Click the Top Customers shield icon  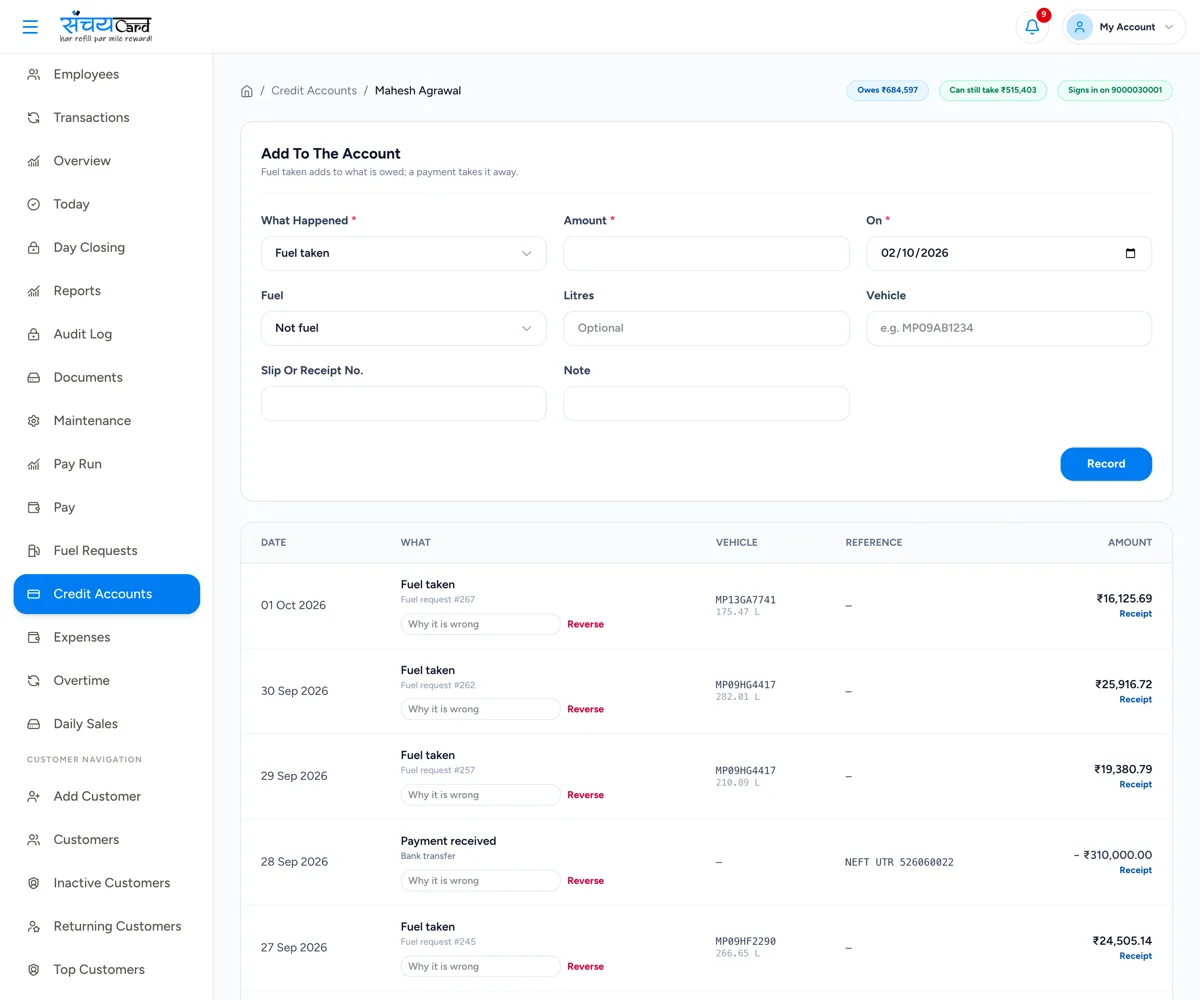34,970
